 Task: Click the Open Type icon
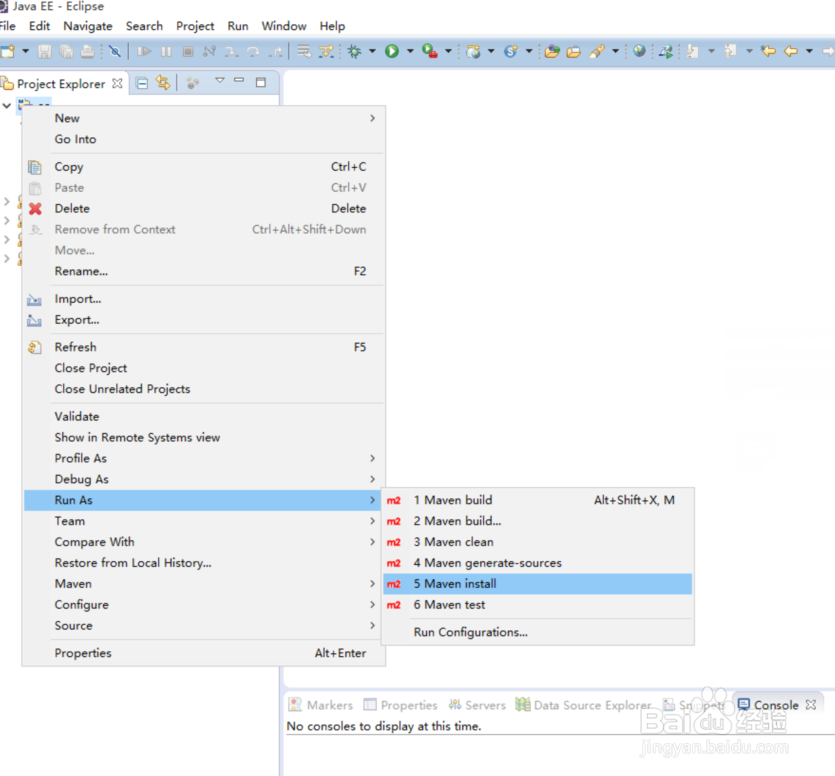(x=552, y=52)
